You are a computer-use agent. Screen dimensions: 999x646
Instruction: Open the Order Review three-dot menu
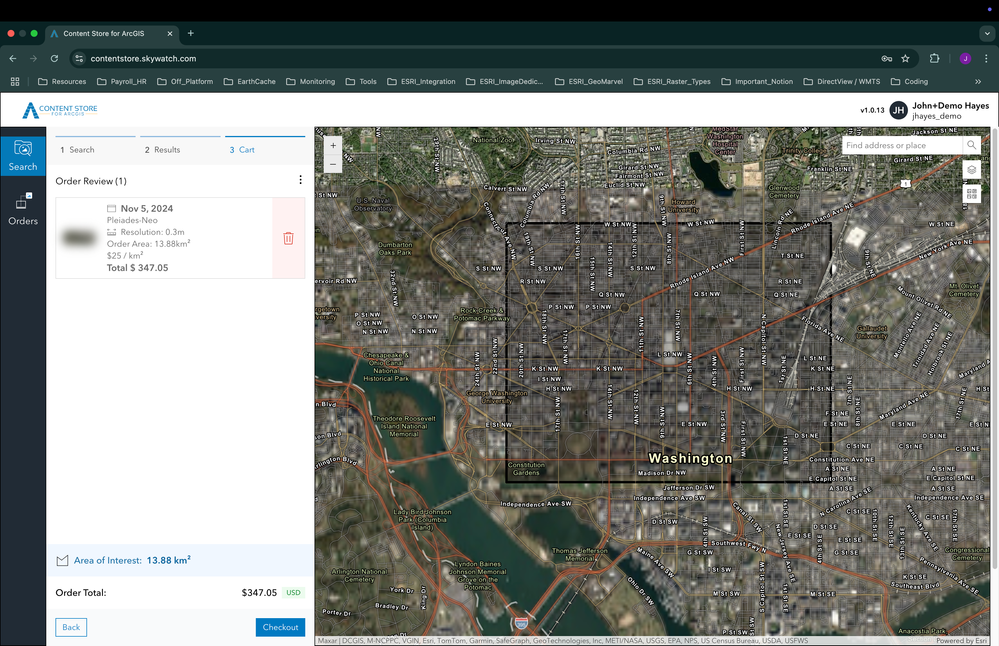tap(299, 179)
